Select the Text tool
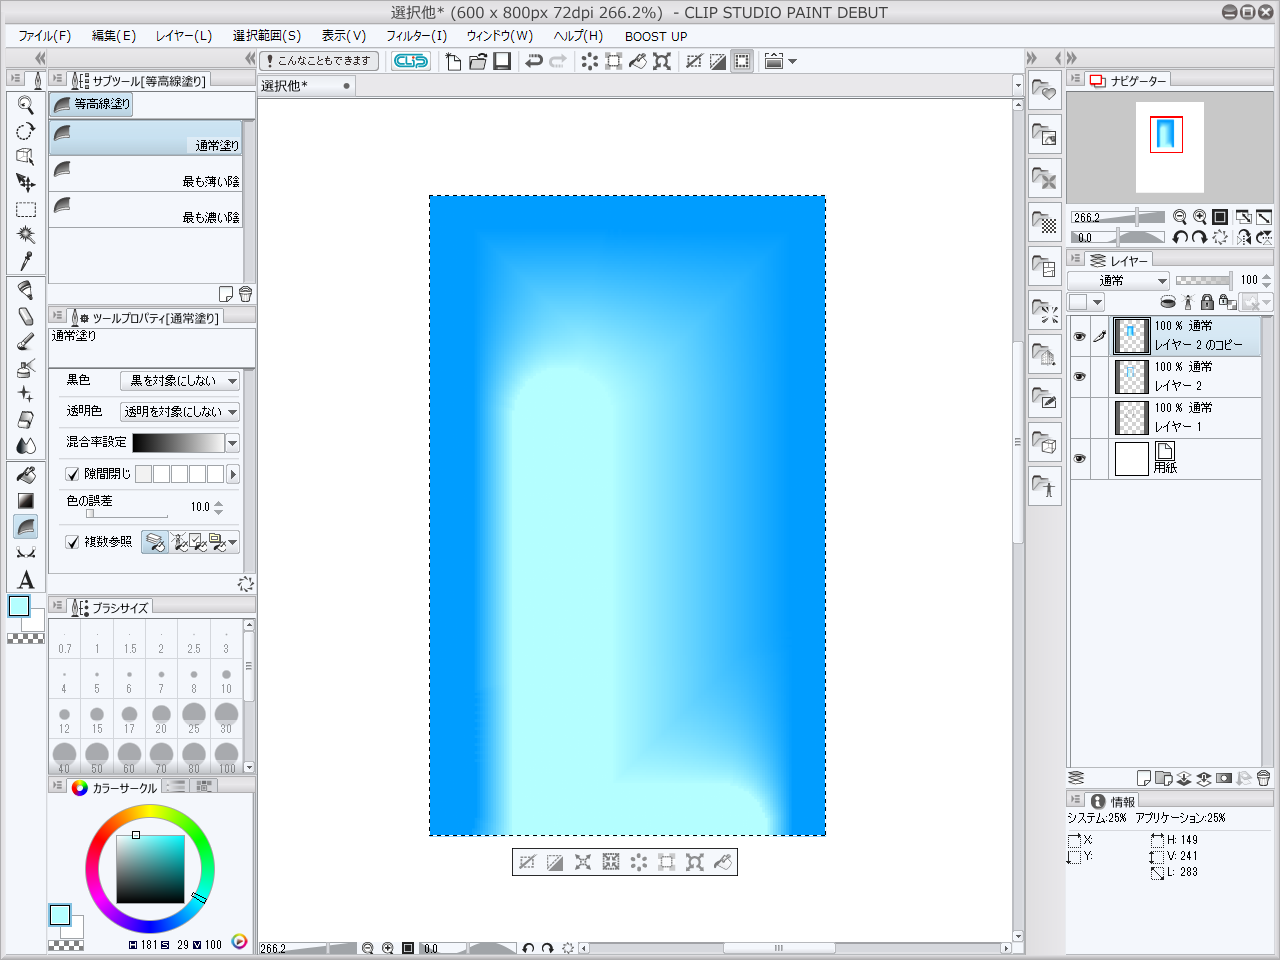The height and width of the screenshot is (960, 1280). 26,580
